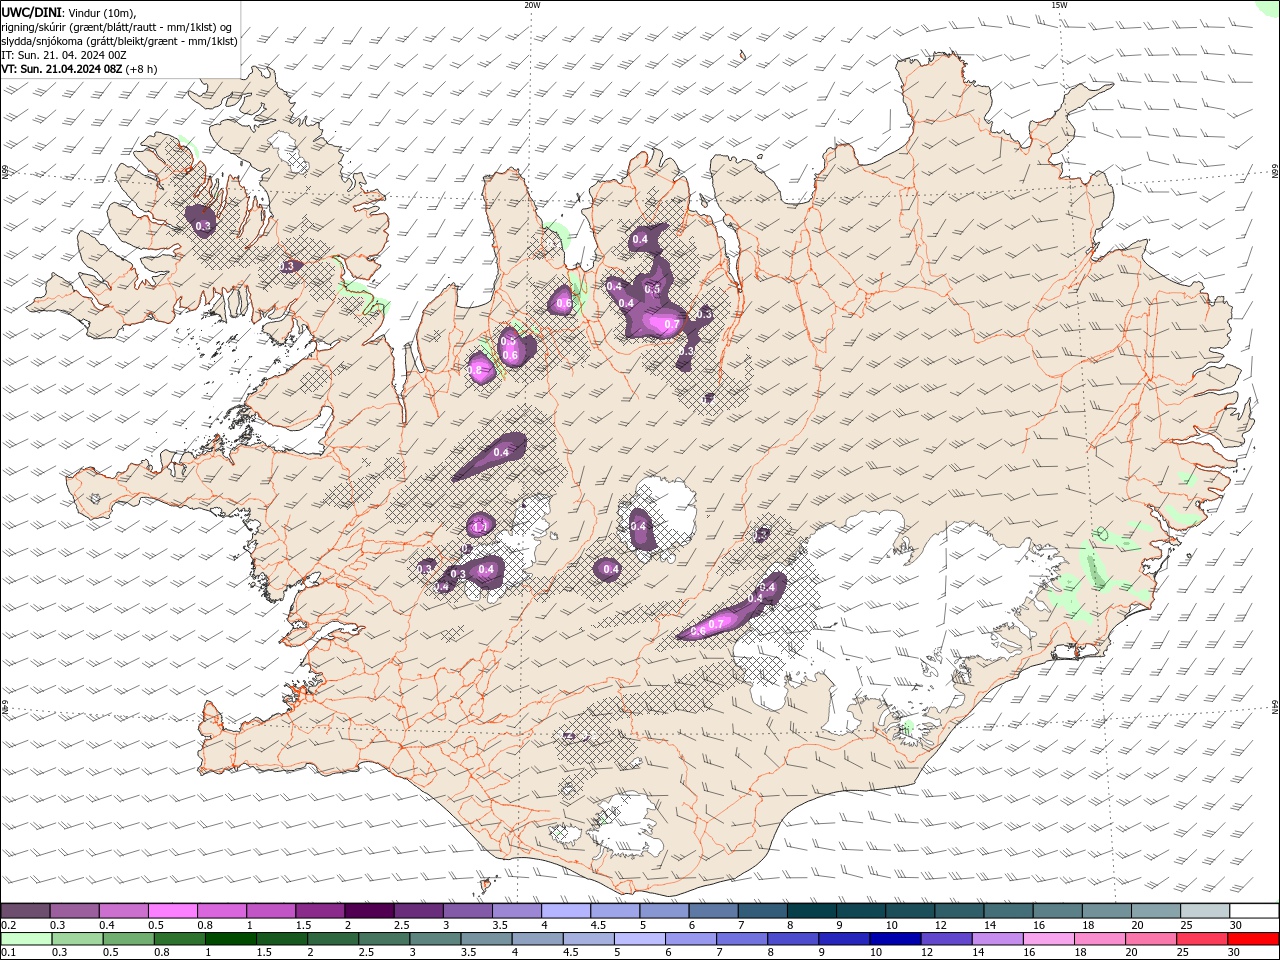Pick the upper scale swatch starting at 2

(369, 911)
